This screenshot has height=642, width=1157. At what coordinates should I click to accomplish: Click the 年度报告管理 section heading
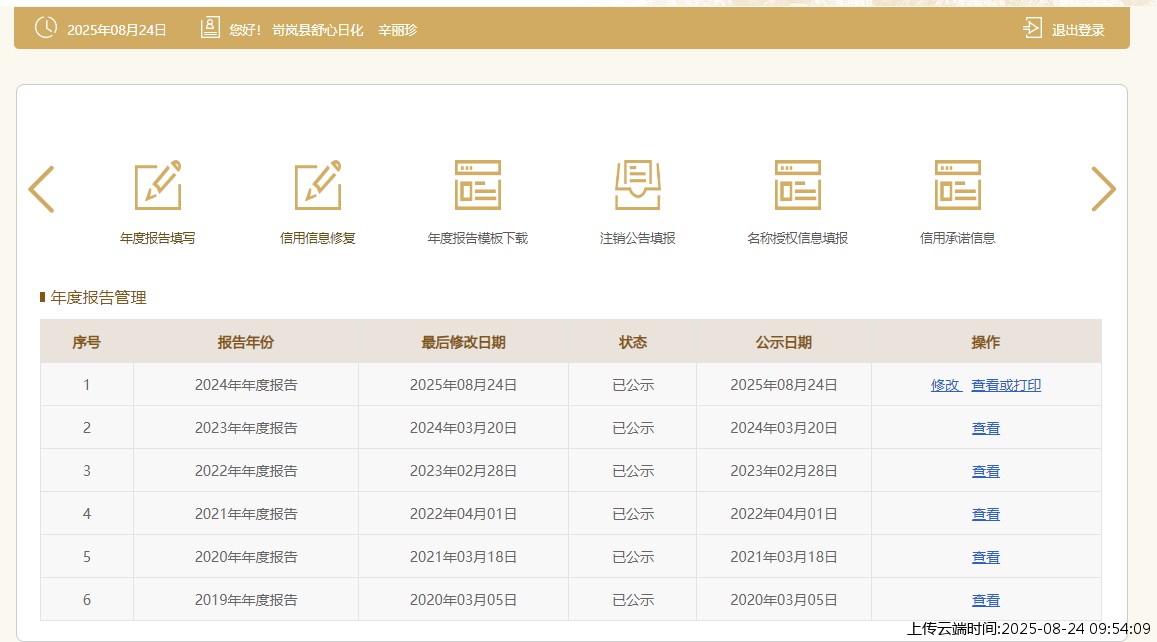[x=98, y=297]
